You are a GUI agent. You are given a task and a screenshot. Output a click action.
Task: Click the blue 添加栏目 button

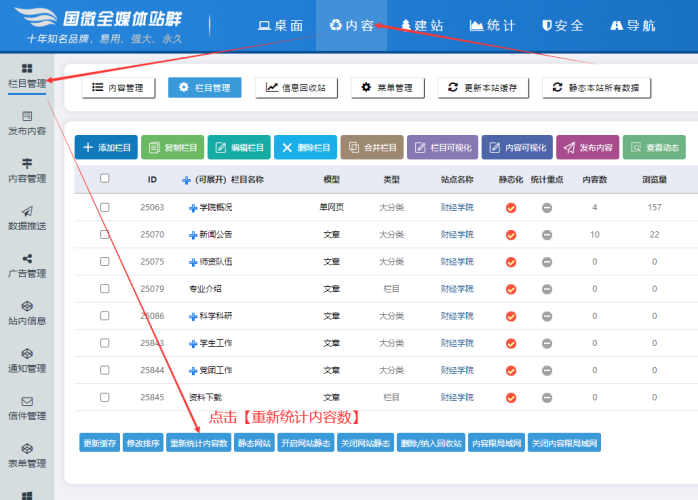(106, 147)
